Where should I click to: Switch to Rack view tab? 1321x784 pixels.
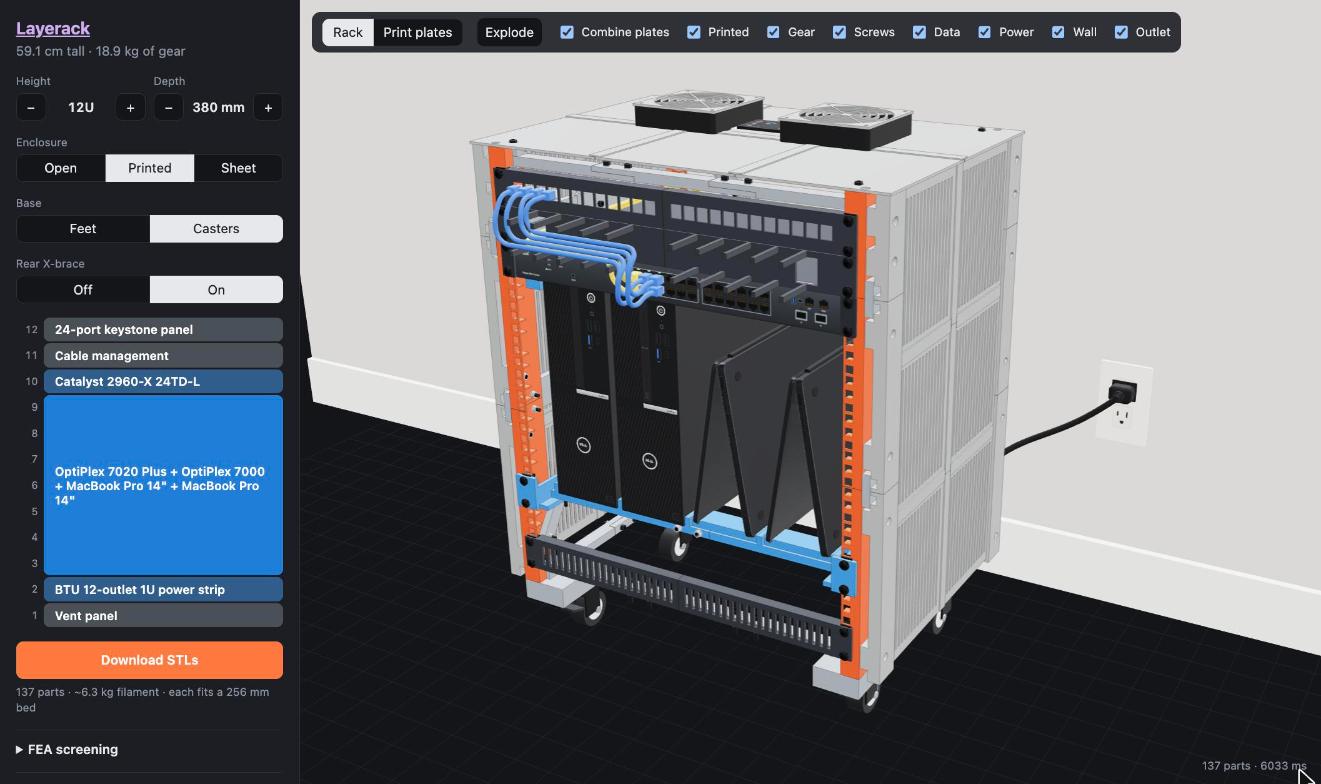click(348, 32)
